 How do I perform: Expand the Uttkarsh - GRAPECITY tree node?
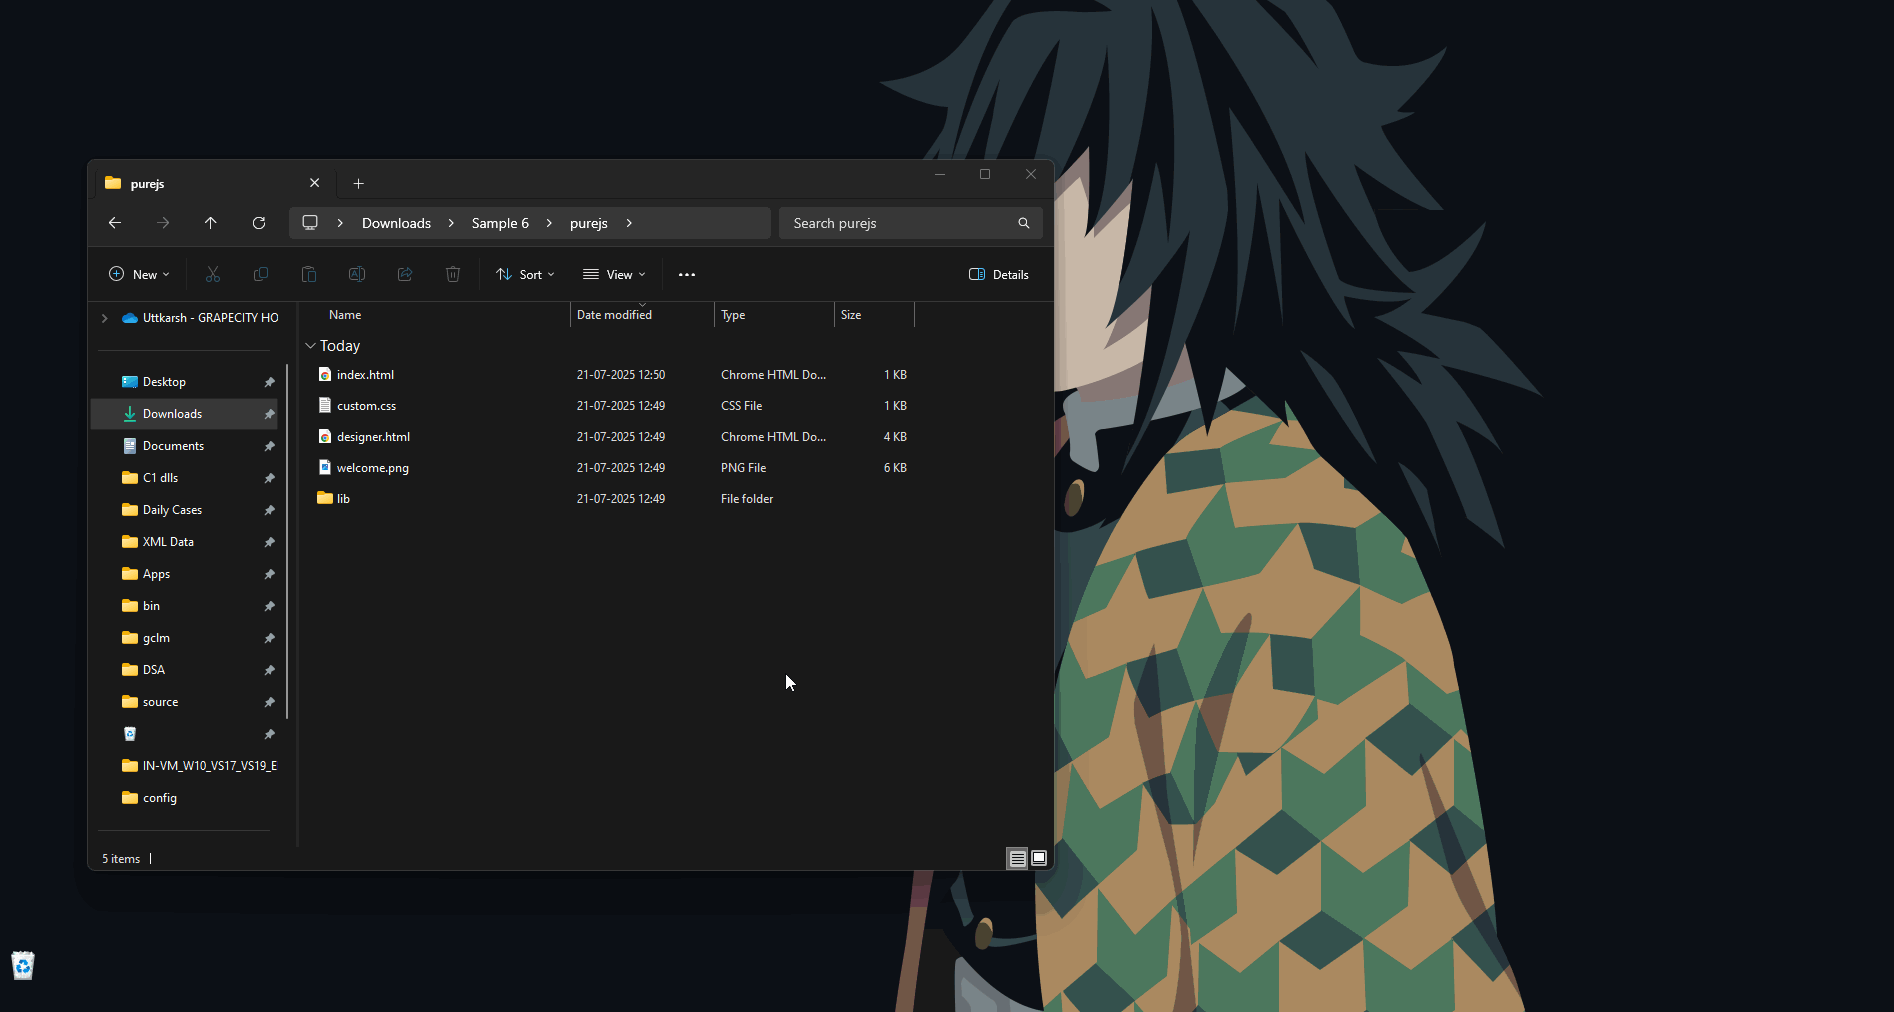coord(104,318)
